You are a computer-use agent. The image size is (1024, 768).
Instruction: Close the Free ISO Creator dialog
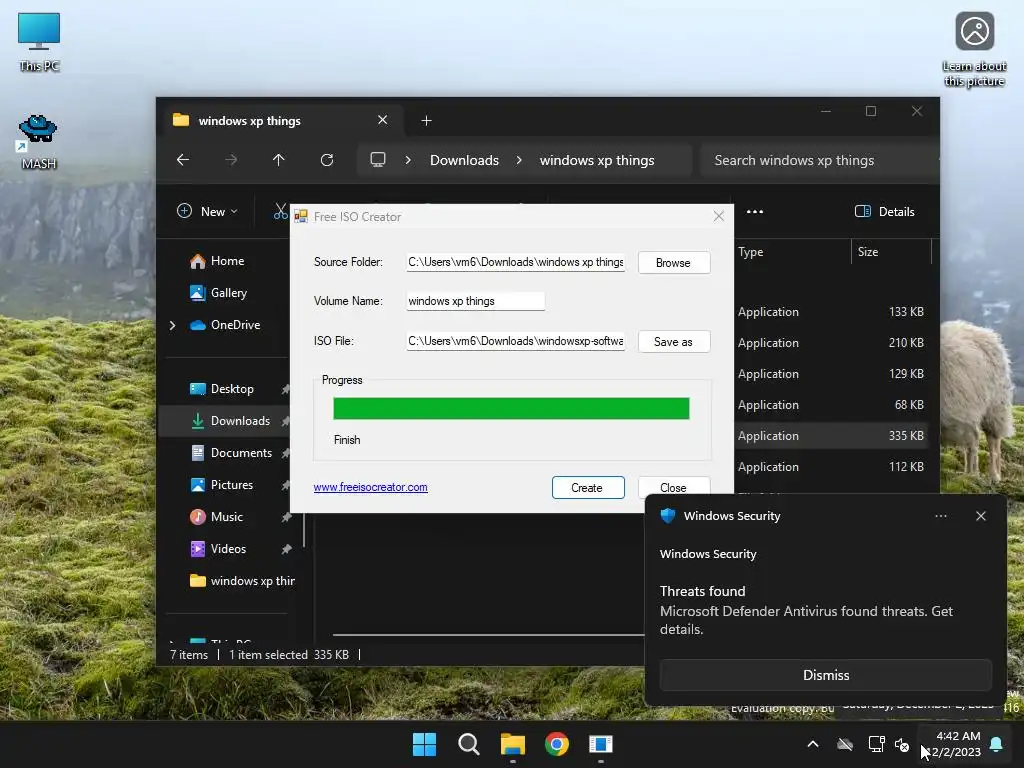pos(718,216)
